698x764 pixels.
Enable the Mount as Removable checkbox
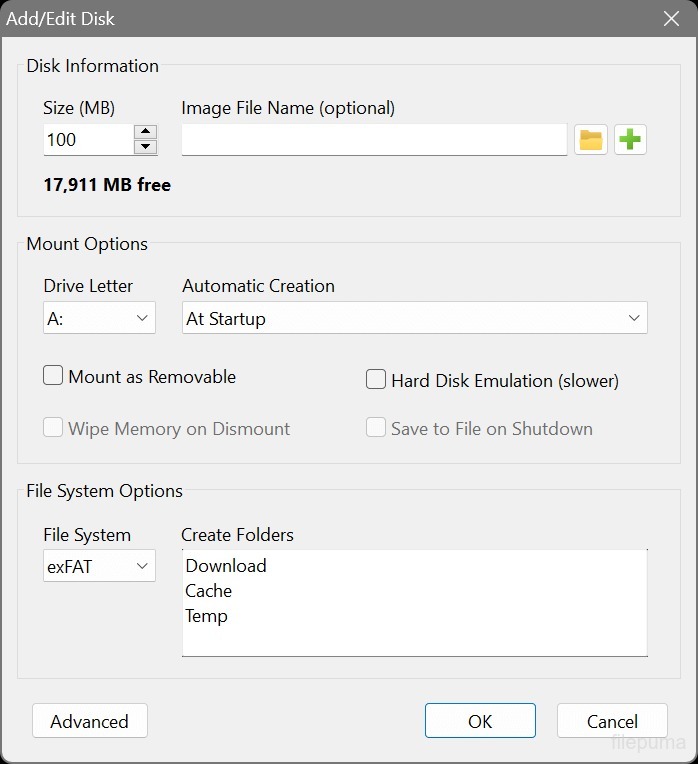coord(54,377)
